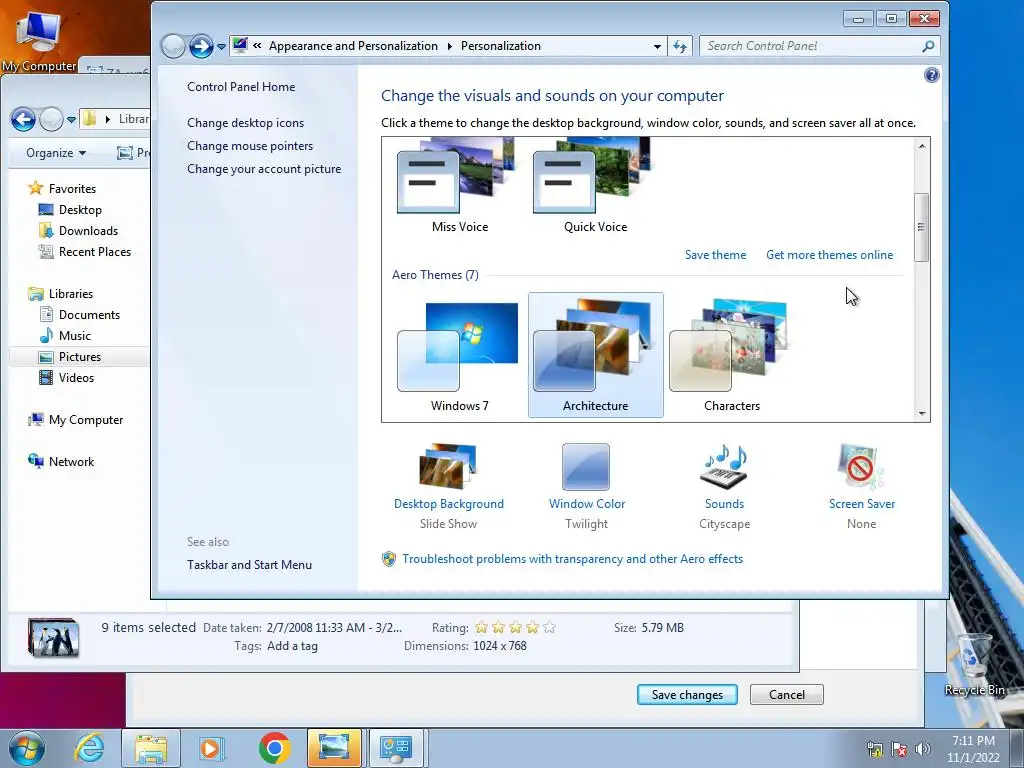Open Explorer back history dropdown arrow
Image resolution: width=1024 pixels, height=768 pixels.
tap(71, 120)
